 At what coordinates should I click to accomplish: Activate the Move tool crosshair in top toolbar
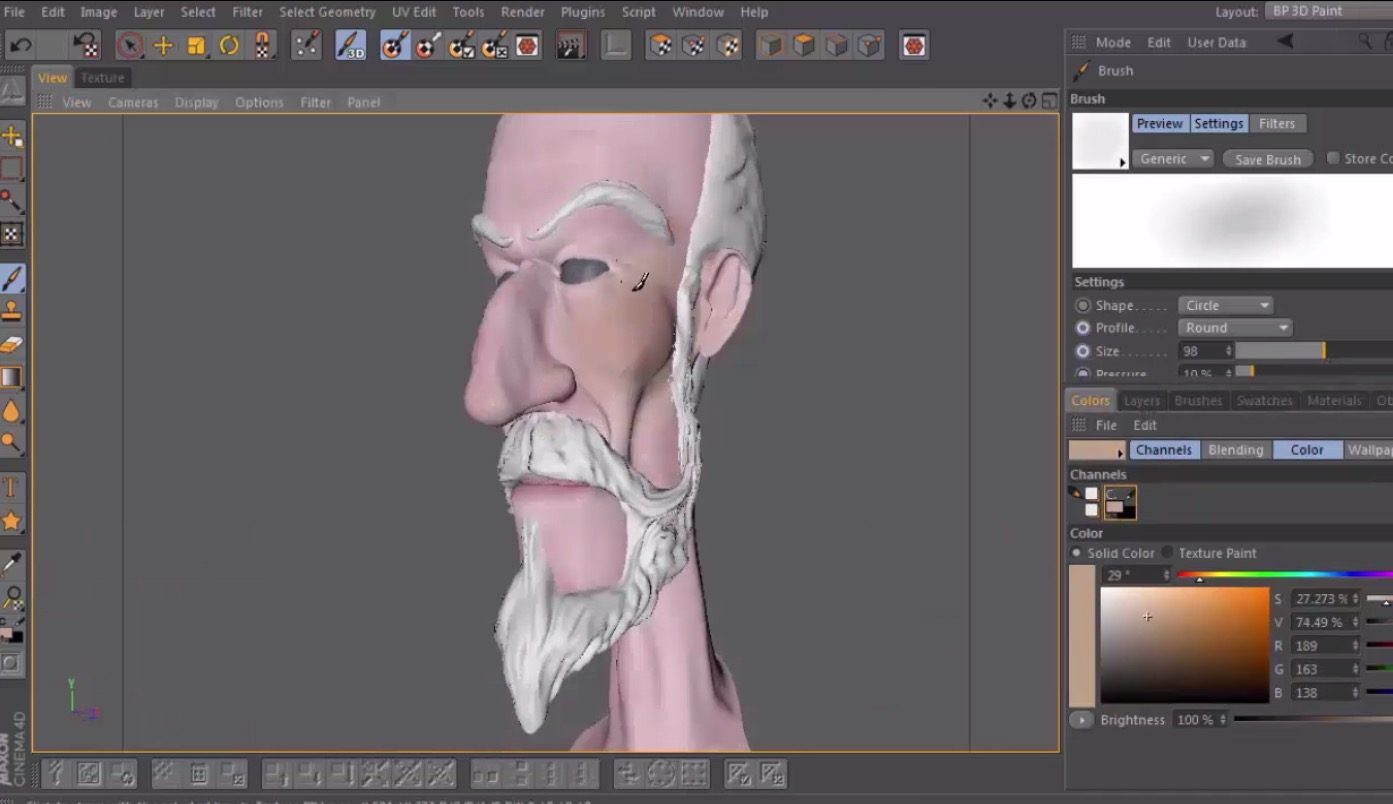pos(163,46)
